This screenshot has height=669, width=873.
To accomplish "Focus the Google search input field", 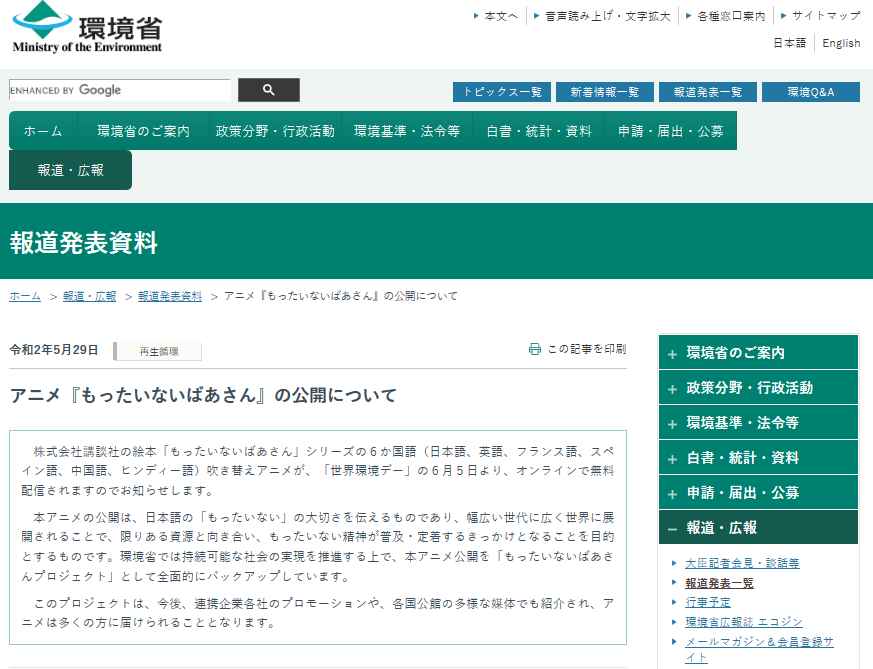I will click(119, 90).
